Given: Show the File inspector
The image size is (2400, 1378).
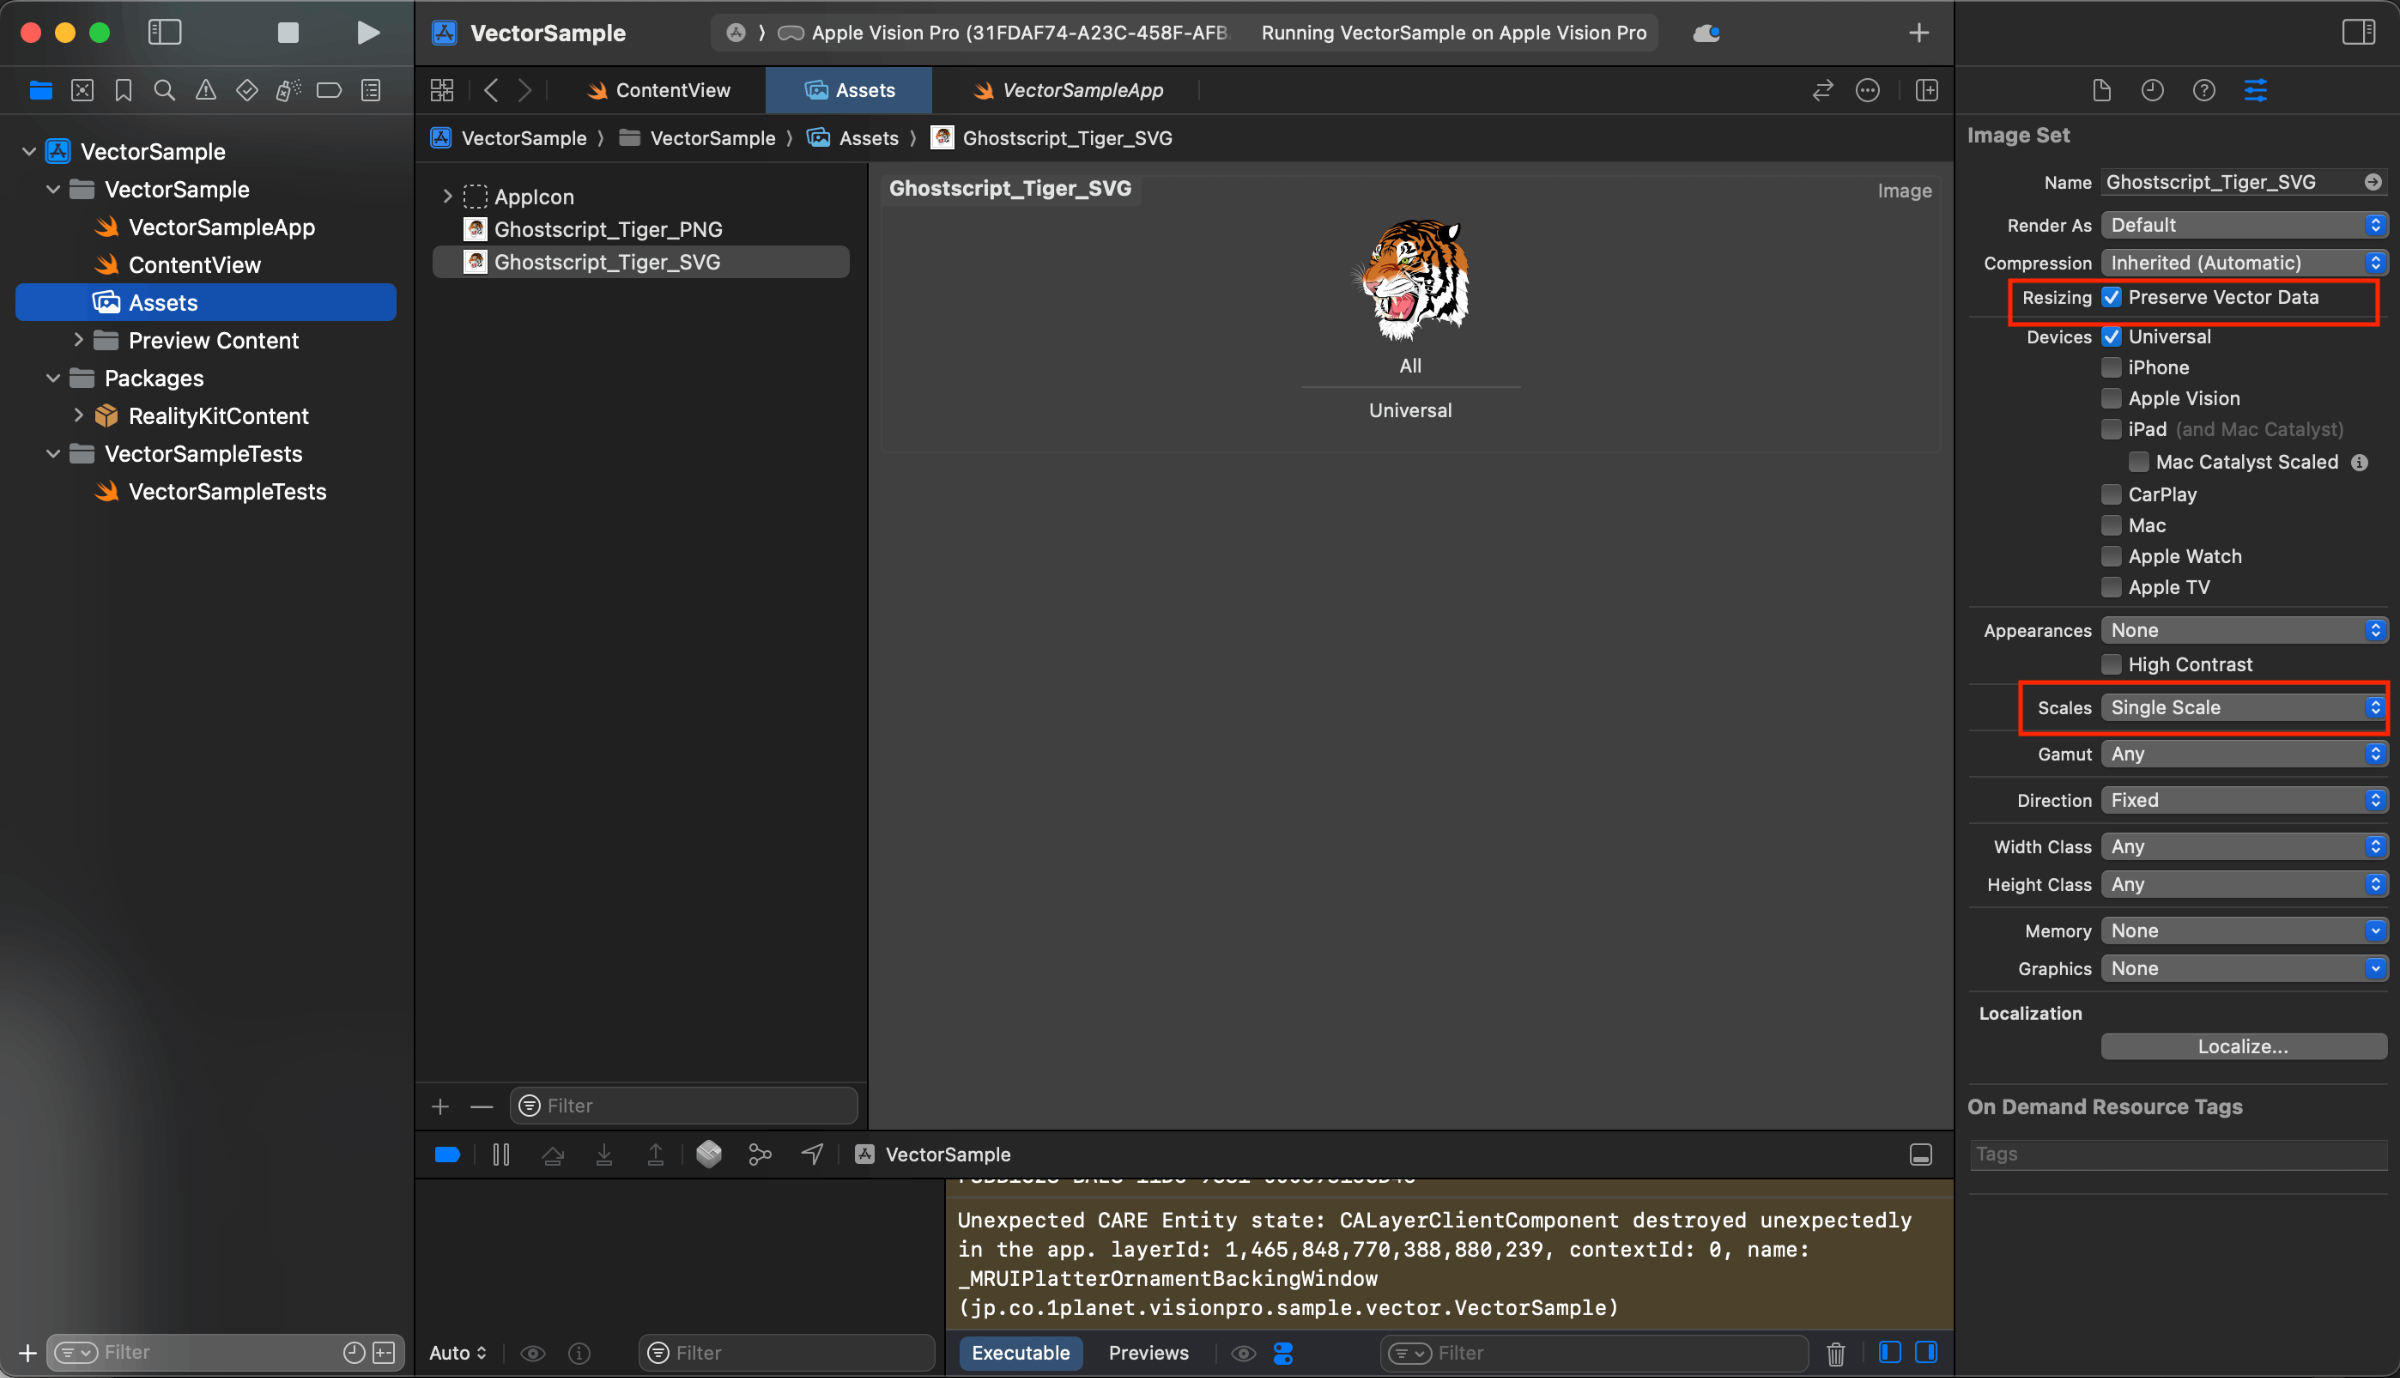Looking at the screenshot, I should click(x=2102, y=91).
